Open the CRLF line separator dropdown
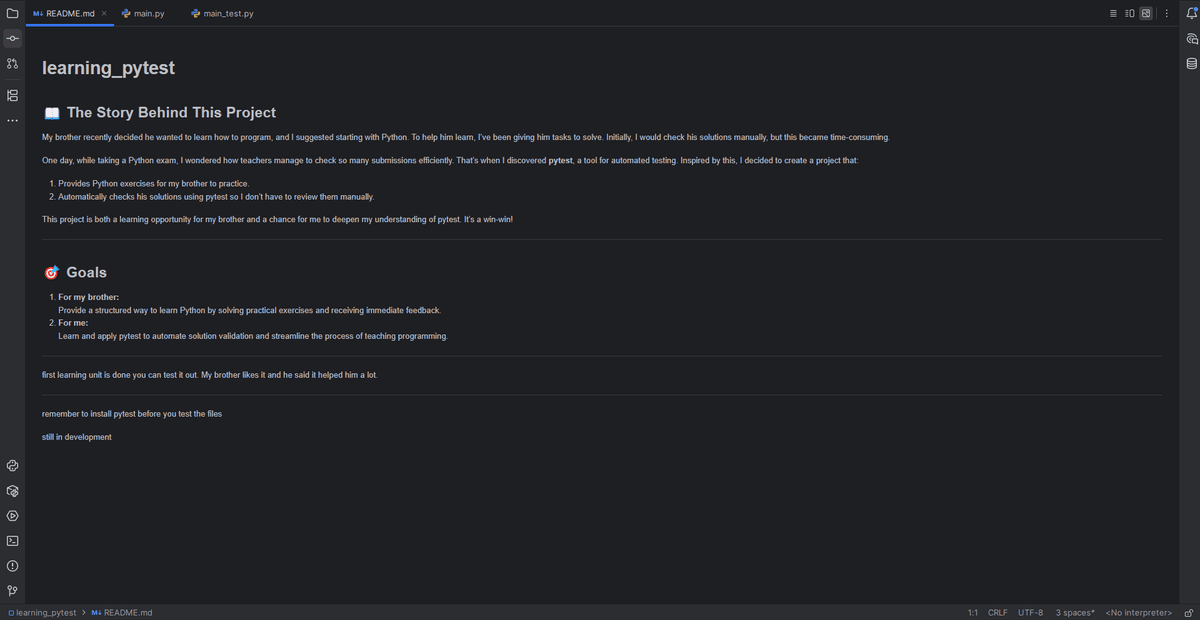 point(997,612)
